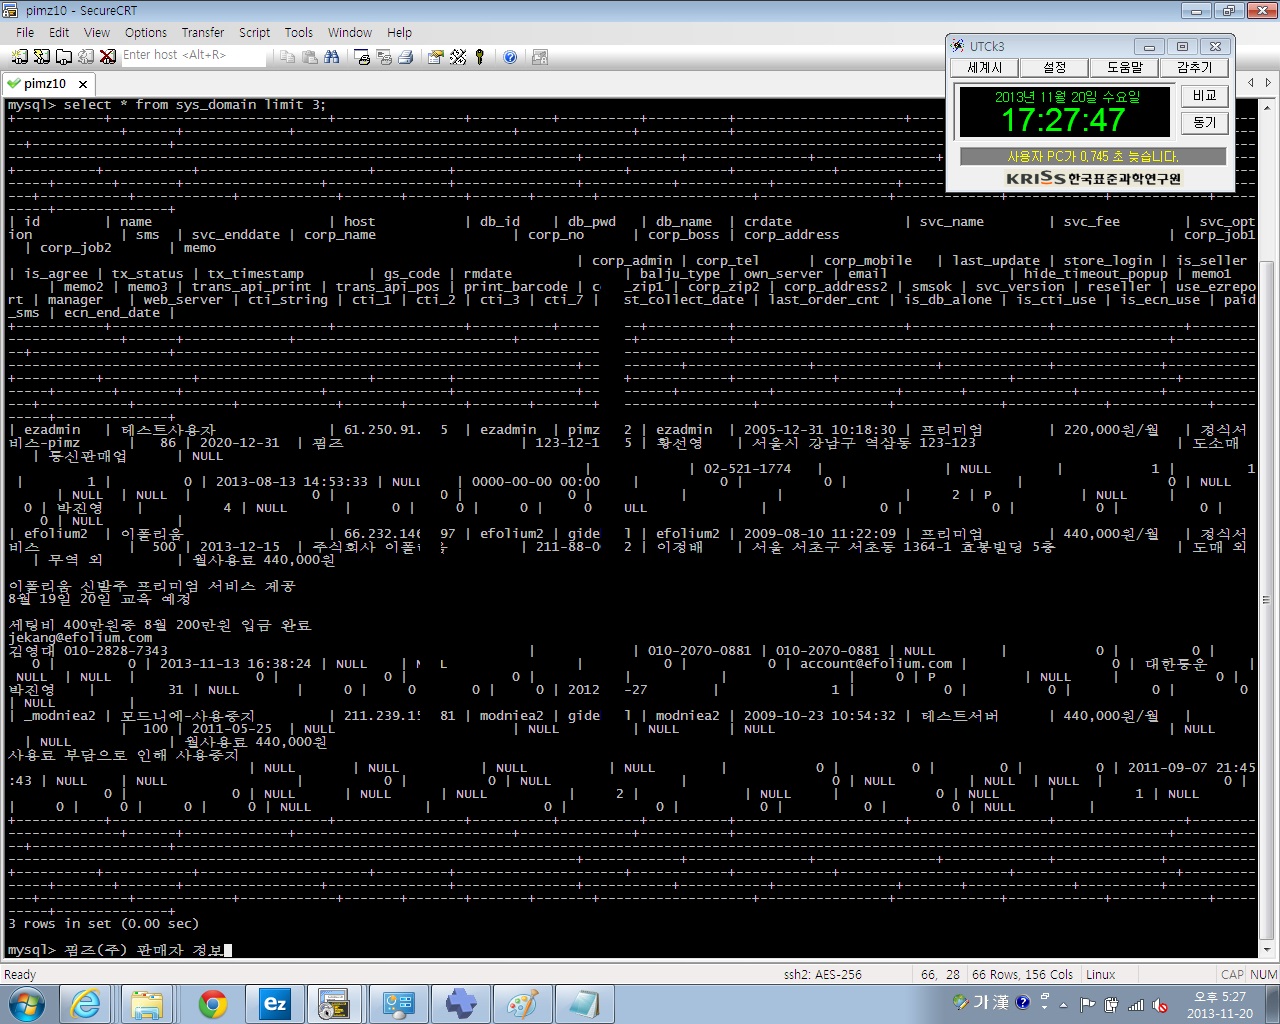
Task: Click the IME Hanja 漢 indicator
Action: pos(999,1002)
